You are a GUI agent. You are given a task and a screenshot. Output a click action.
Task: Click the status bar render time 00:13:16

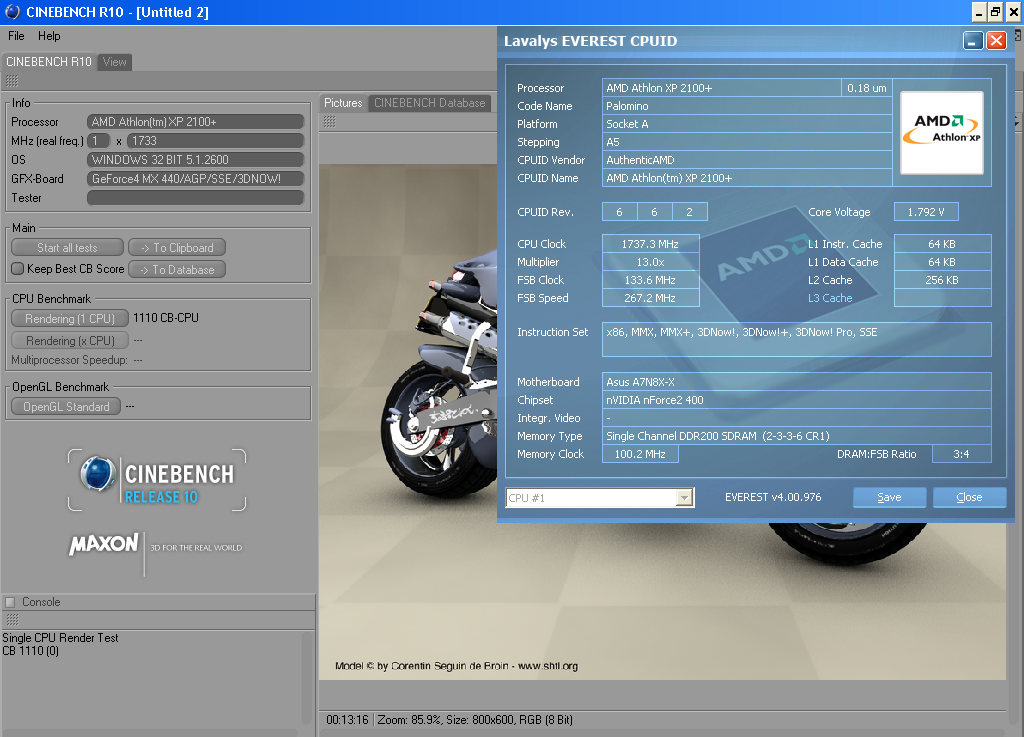[x=347, y=719]
